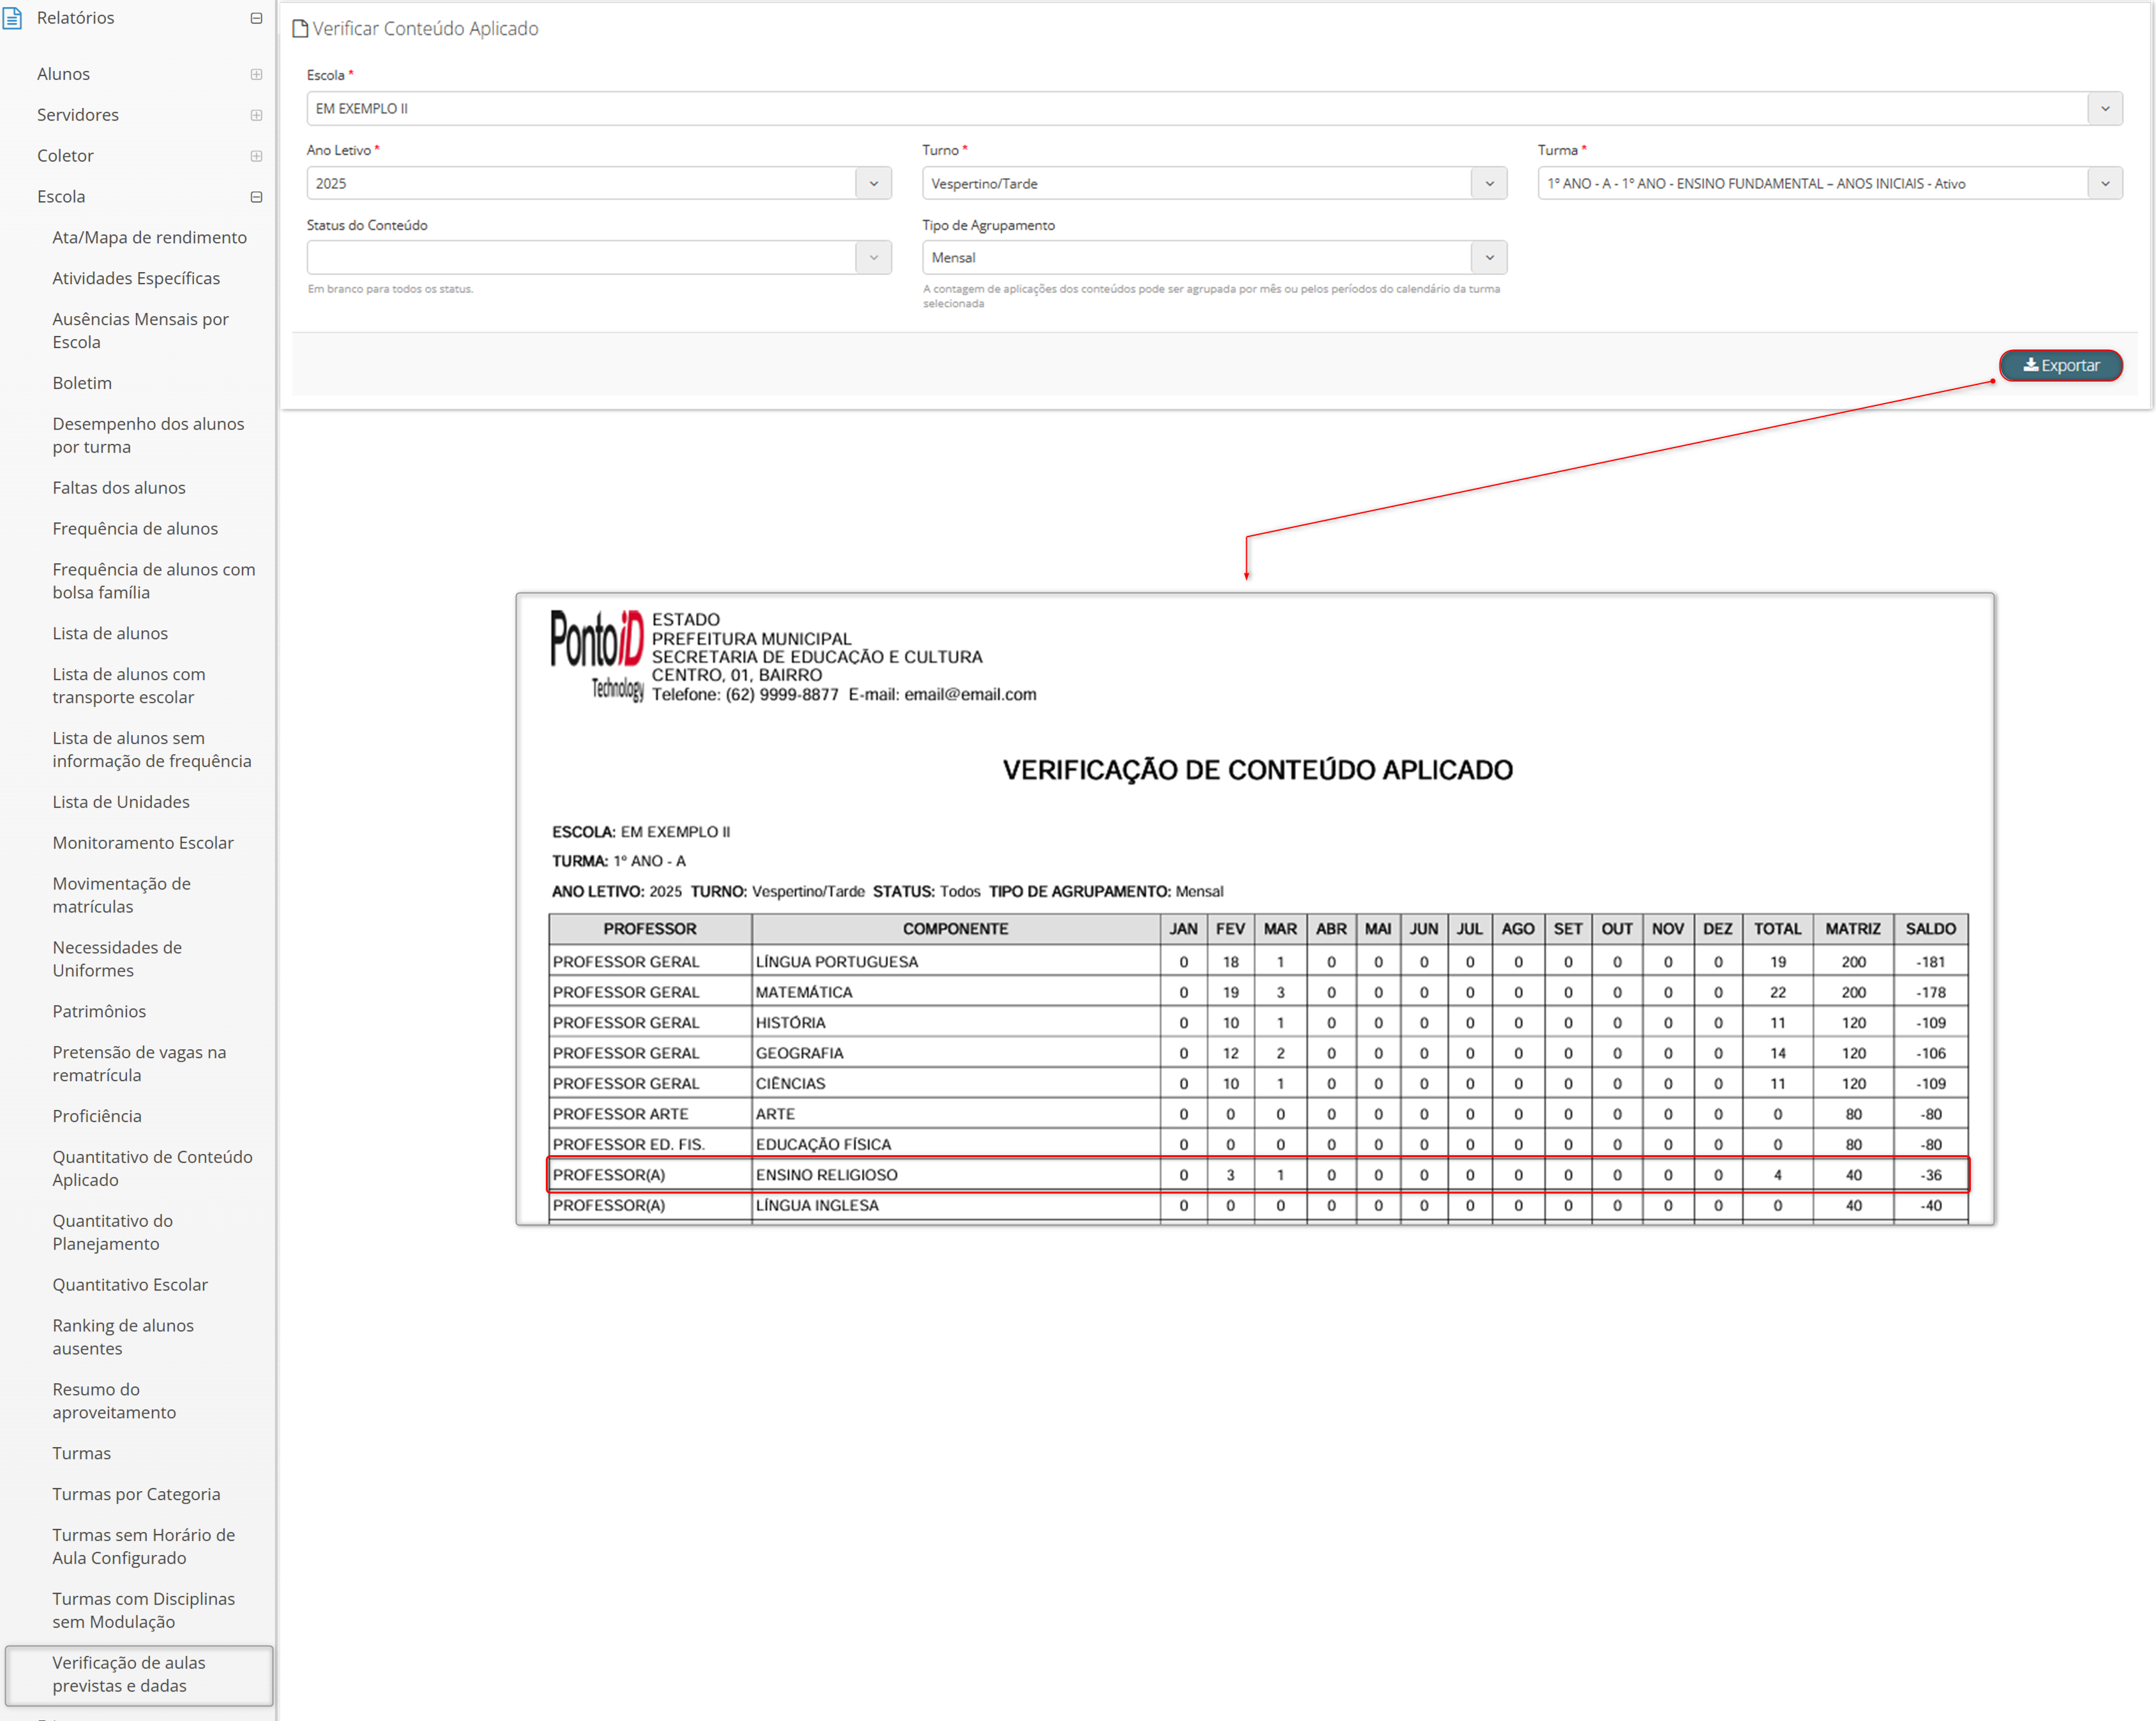Open Ata/Mapa de rendimento report

coord(149,237)
